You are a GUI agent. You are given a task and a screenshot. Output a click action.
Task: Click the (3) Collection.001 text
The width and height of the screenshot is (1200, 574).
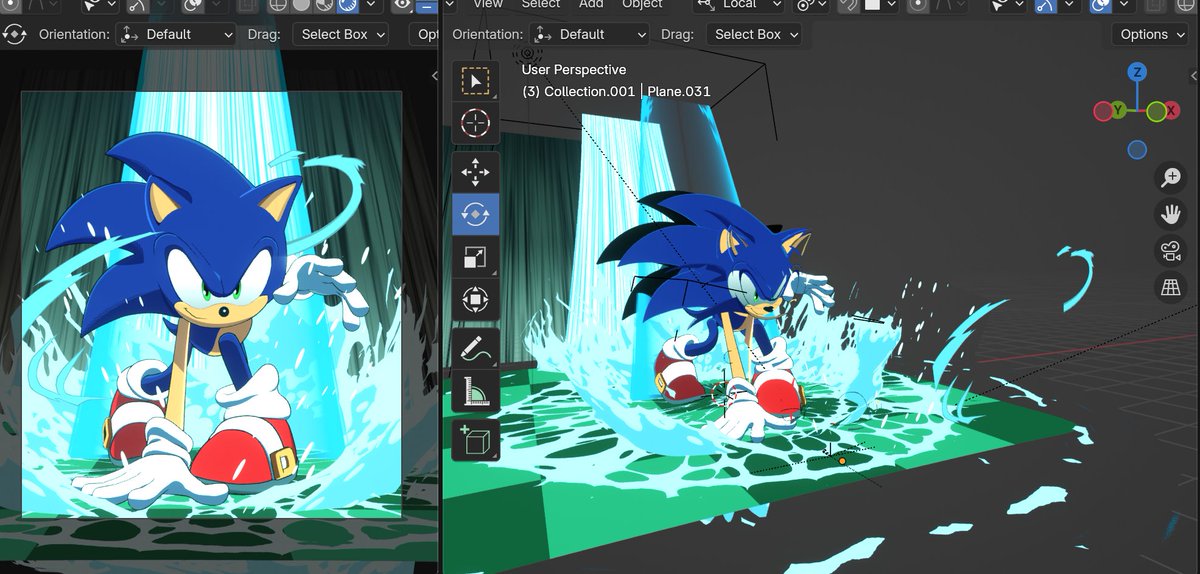(579, 91)
